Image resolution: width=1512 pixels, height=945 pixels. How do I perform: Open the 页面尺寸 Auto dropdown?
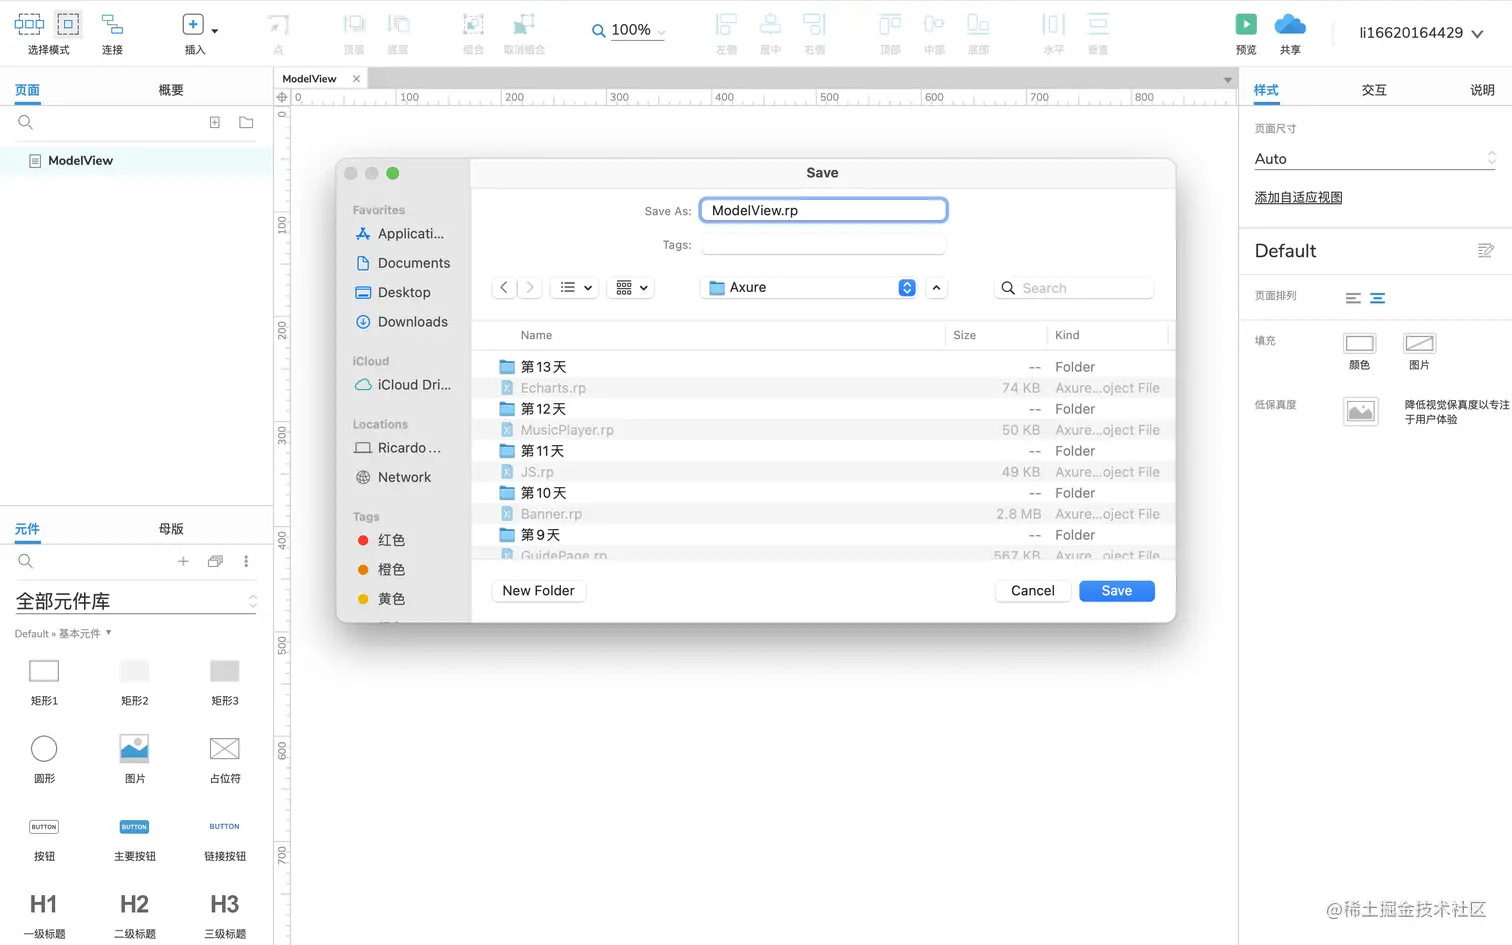click(1375, 158)
